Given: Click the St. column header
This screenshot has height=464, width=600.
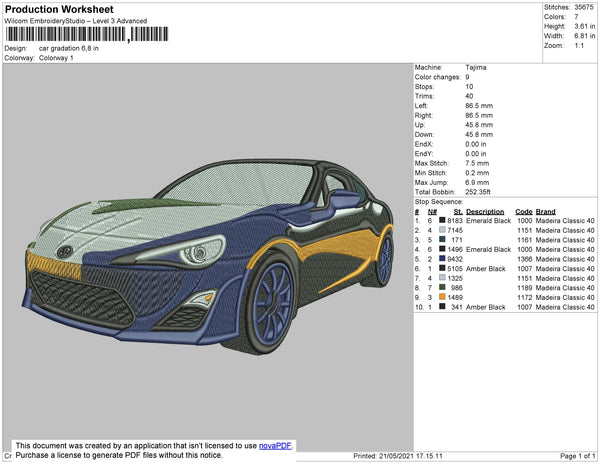Looking at the screenshot, I should tap(457, 212).
